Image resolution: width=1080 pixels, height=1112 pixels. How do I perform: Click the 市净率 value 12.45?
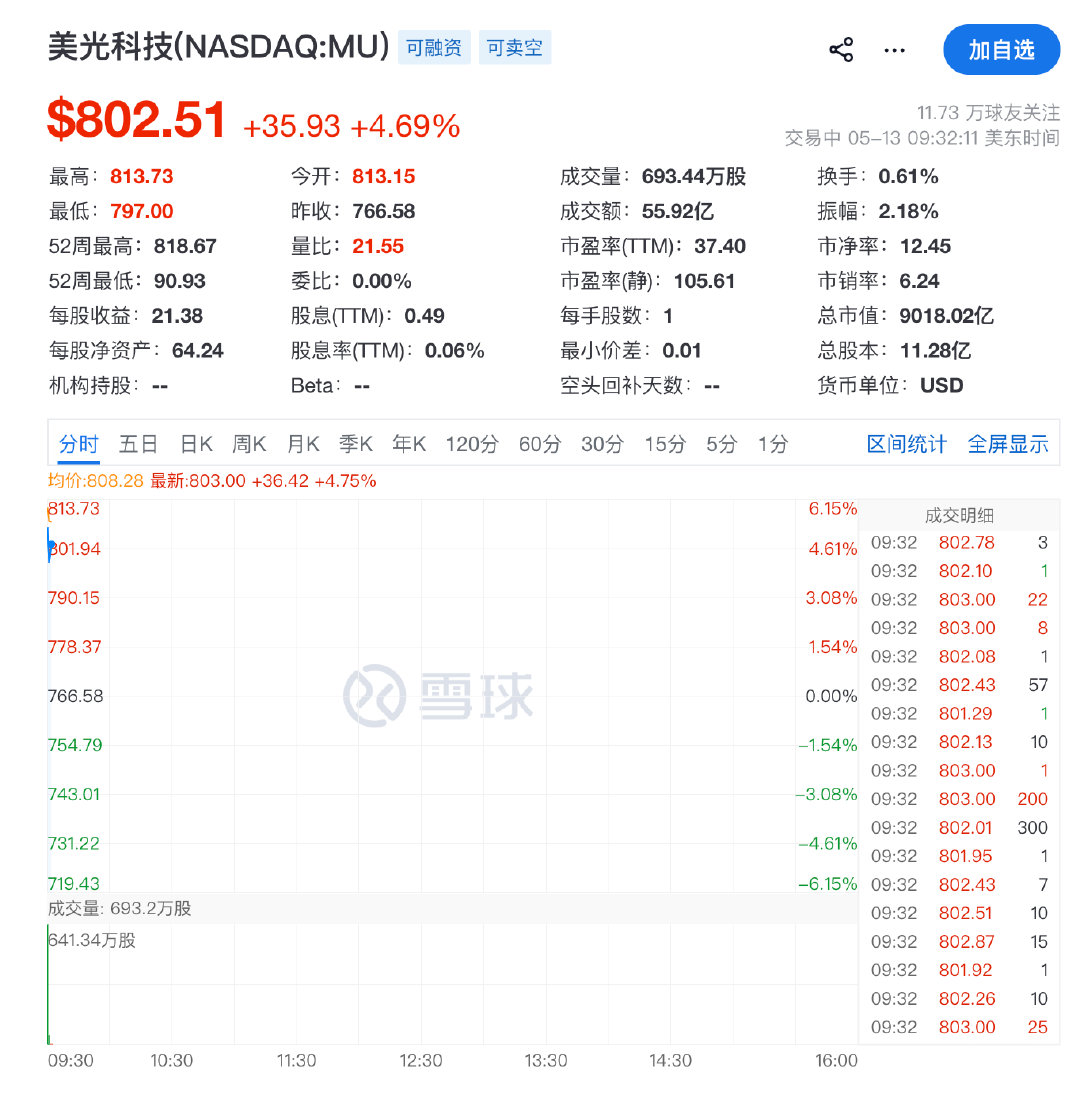(x=925, y=246)
